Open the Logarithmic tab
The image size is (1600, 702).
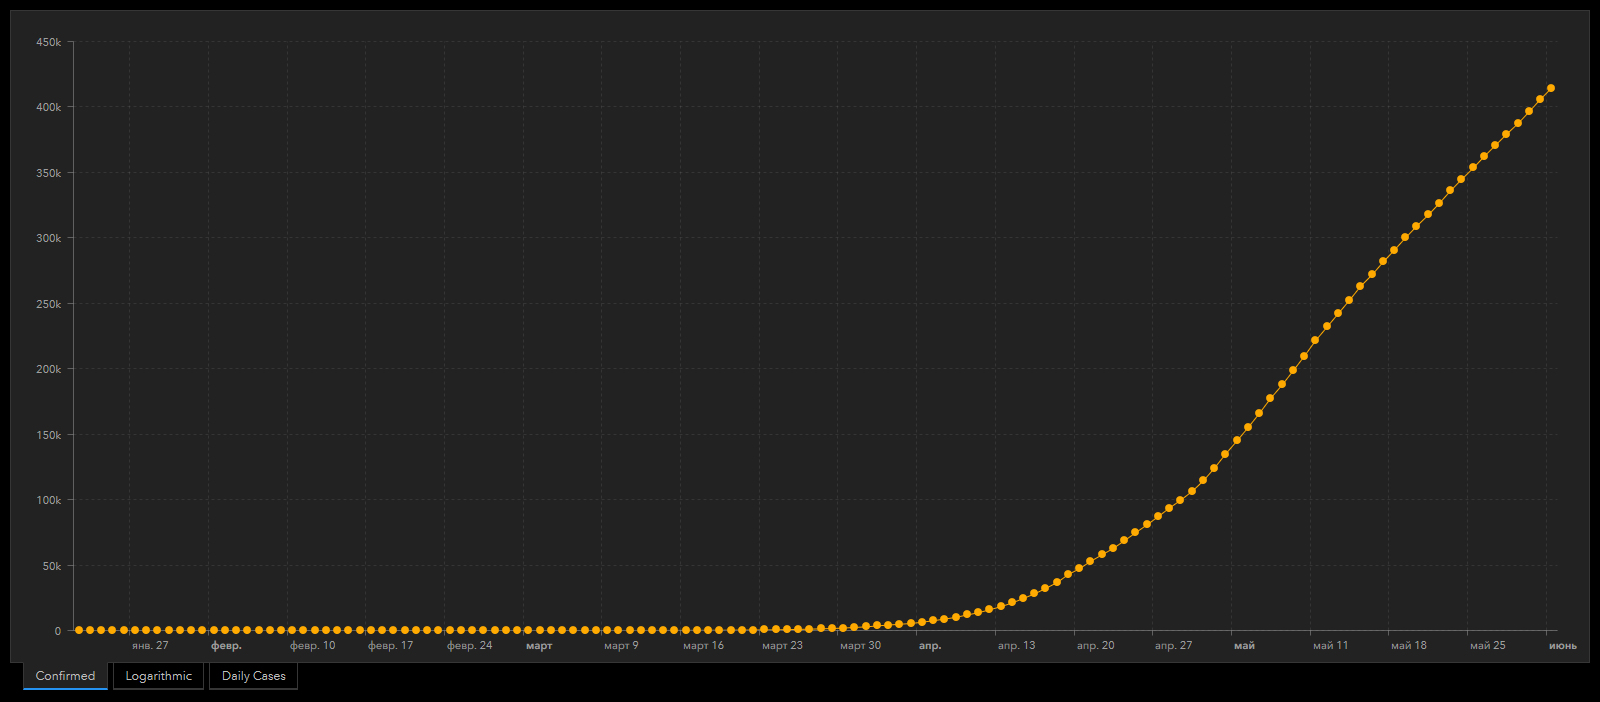[x=158, y=676]
